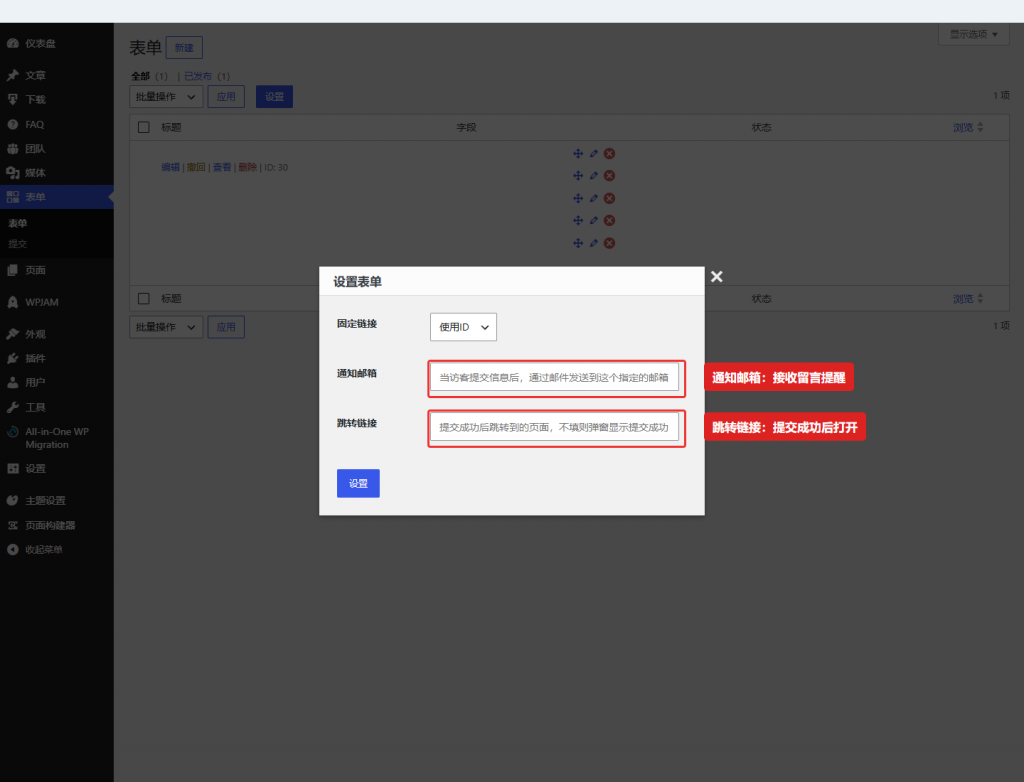Click the 媒体 media icon
Screen dimensions: 1024x782
(x=12, y=172)
